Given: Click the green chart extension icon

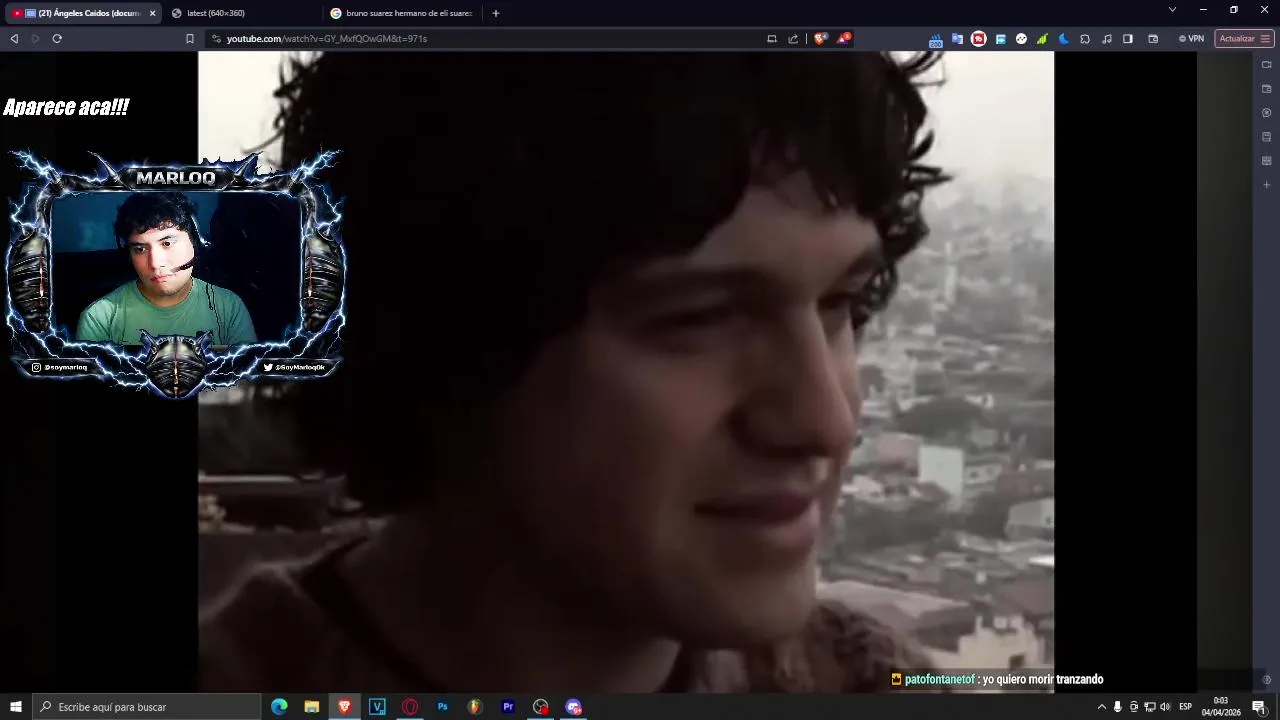Looking at the screenshot, I should [1042, 39].
